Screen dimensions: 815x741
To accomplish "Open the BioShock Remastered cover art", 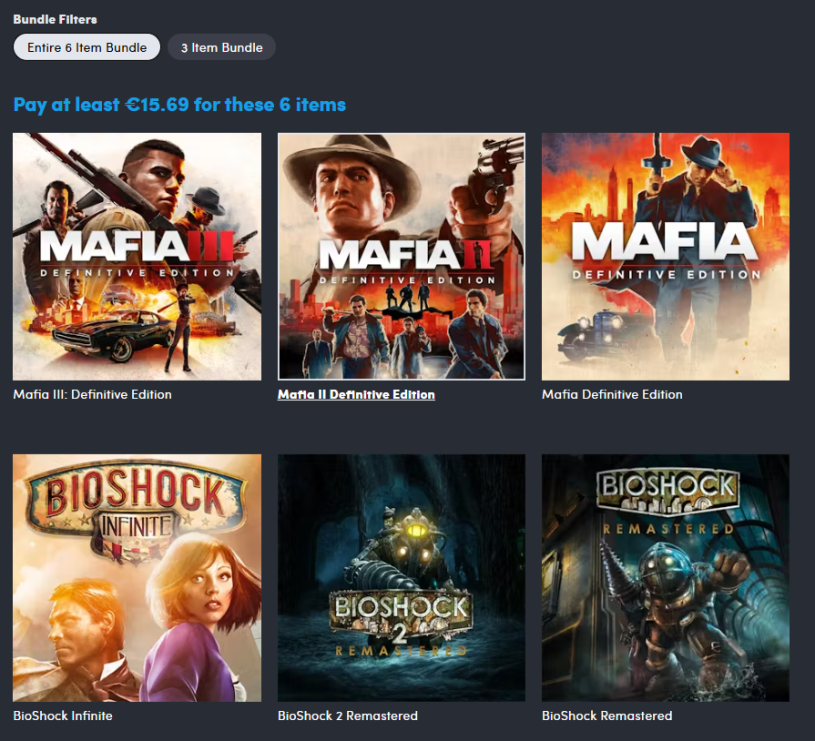I will [664, 577].
